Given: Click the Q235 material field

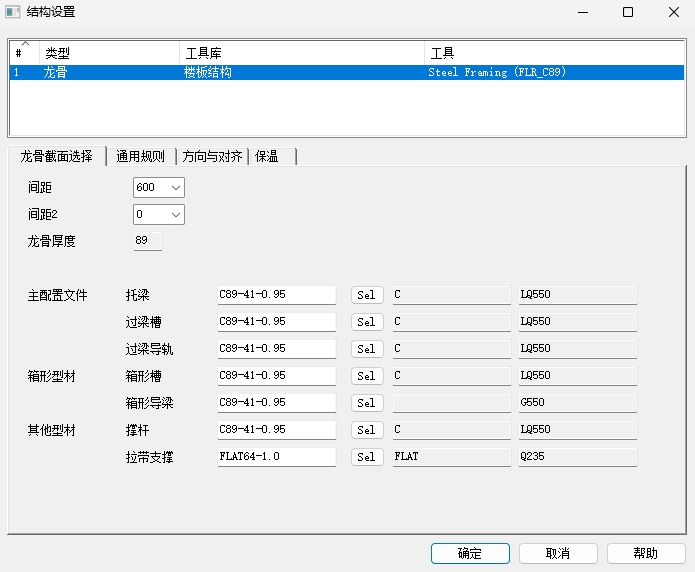Looking at the screenshot, I should pyautogui.click(x=578, y=457).
